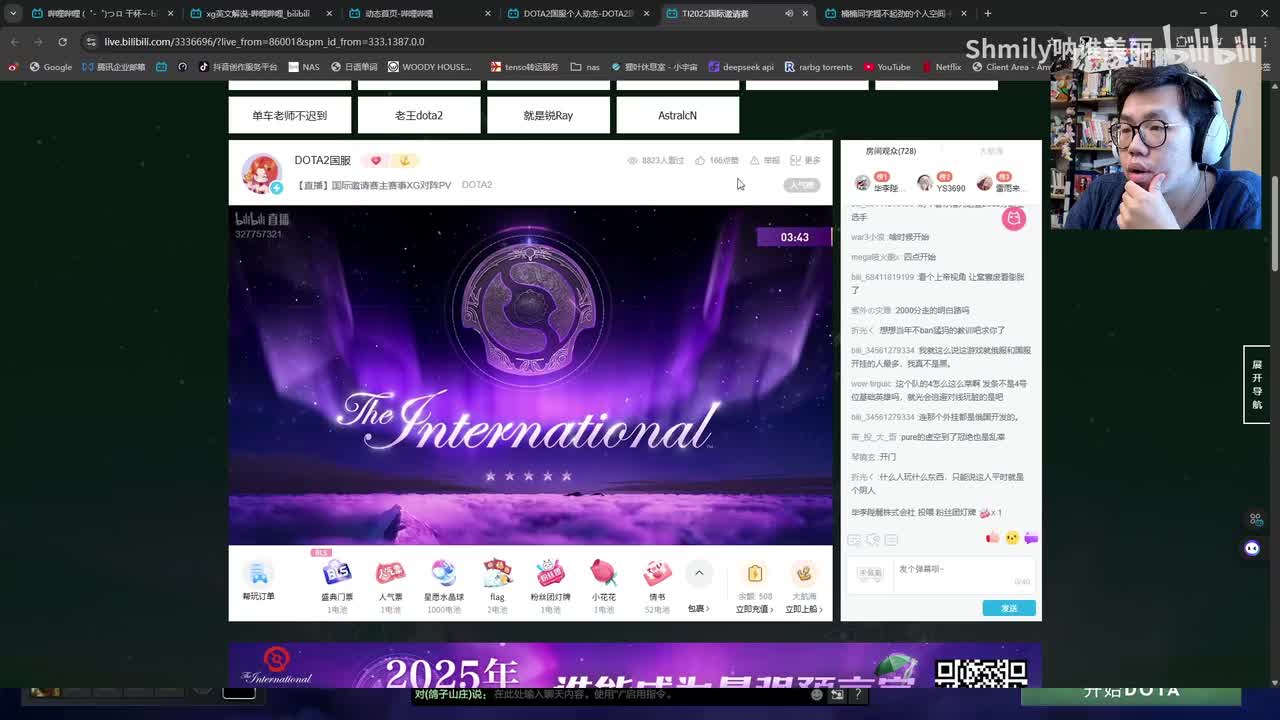This screenshot has width=1280, height=720.
Task: Switch to xg英文解说 browser tab
Action: (x=258, y=13)
